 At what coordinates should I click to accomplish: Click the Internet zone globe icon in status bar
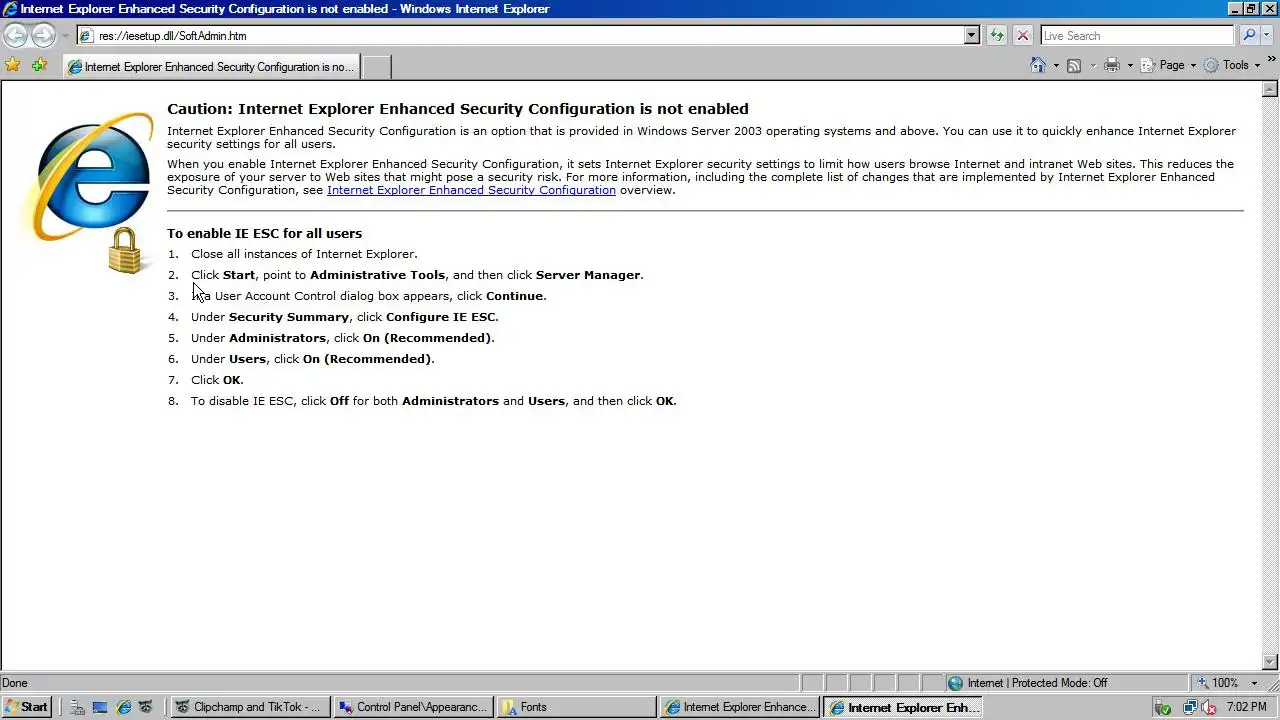(x=955, y=683)
